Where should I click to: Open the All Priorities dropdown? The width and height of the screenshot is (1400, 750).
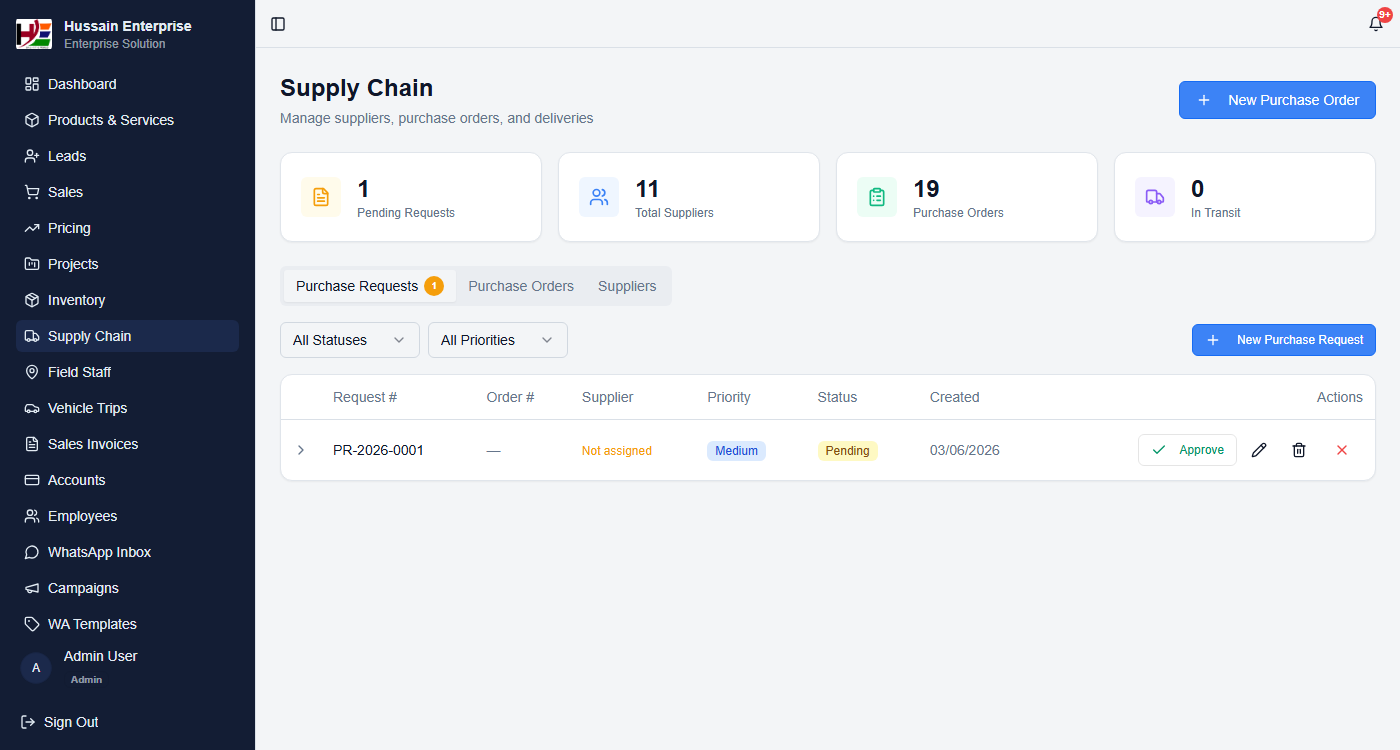(x=498, y=340)
